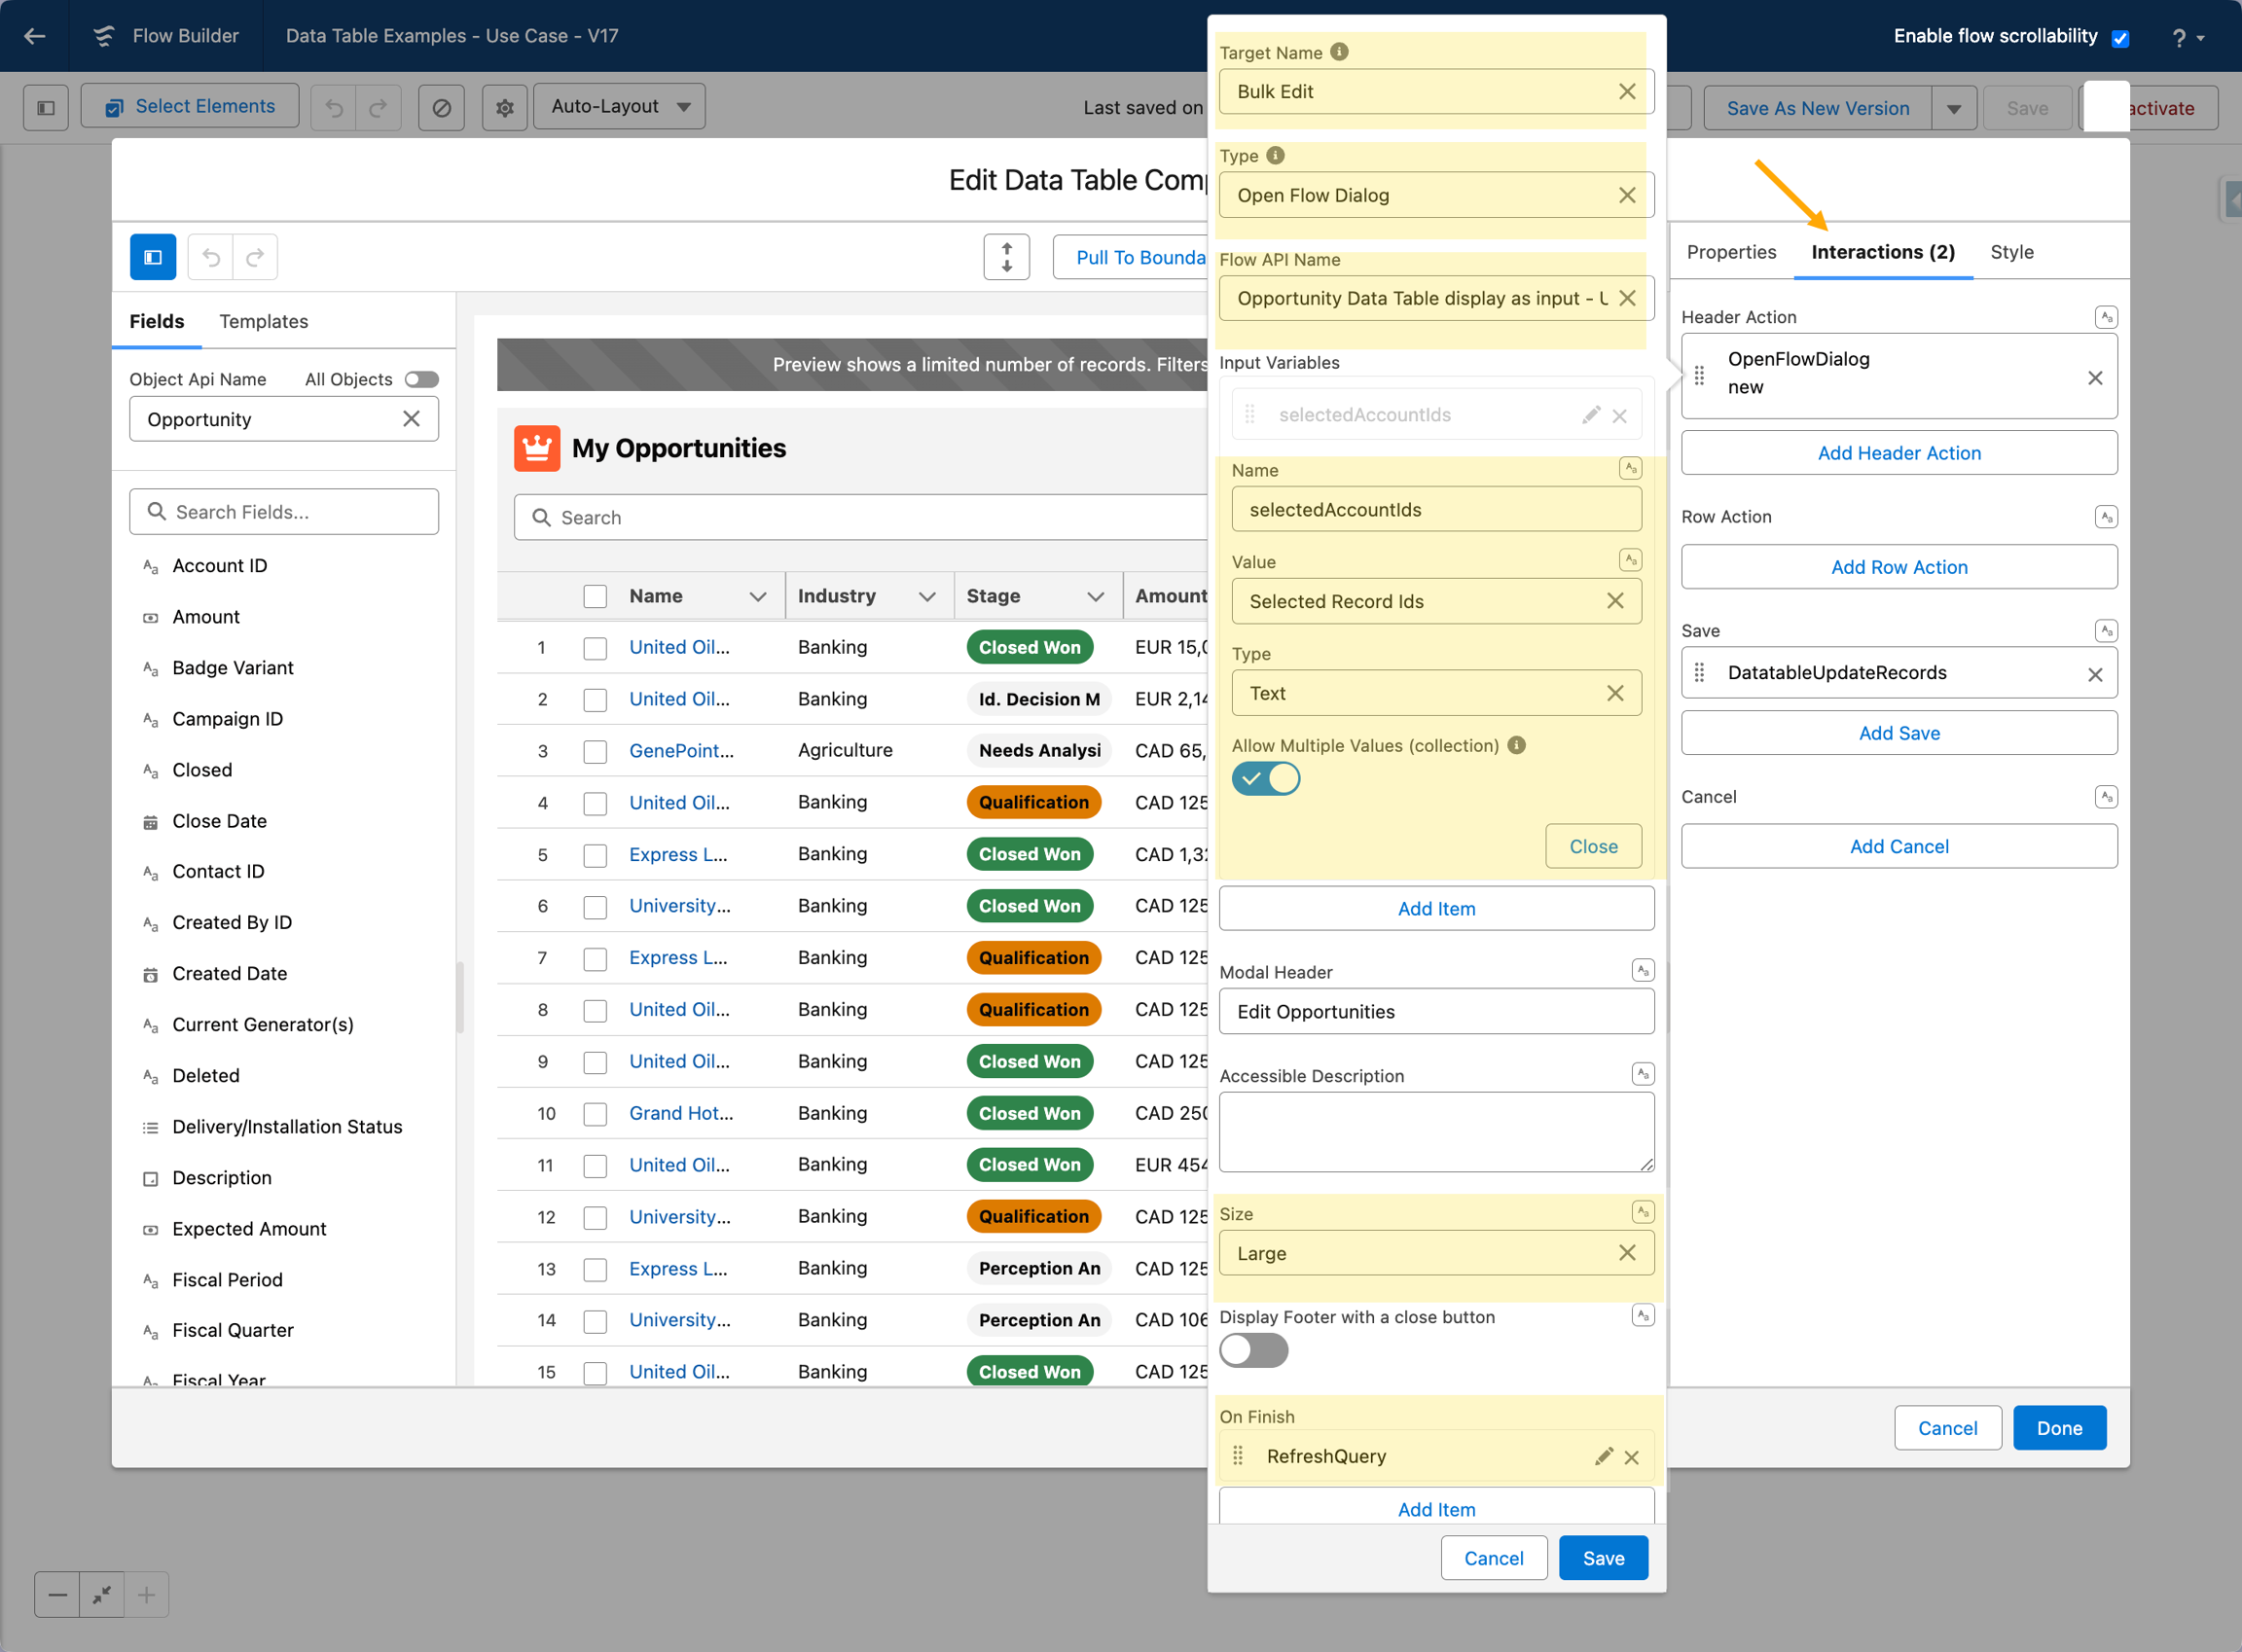The width and height of the screenshot is (2242, 1652).
Task: Remove the DatatableUpdateRecords save action
Action: [x=2094, y=674]
